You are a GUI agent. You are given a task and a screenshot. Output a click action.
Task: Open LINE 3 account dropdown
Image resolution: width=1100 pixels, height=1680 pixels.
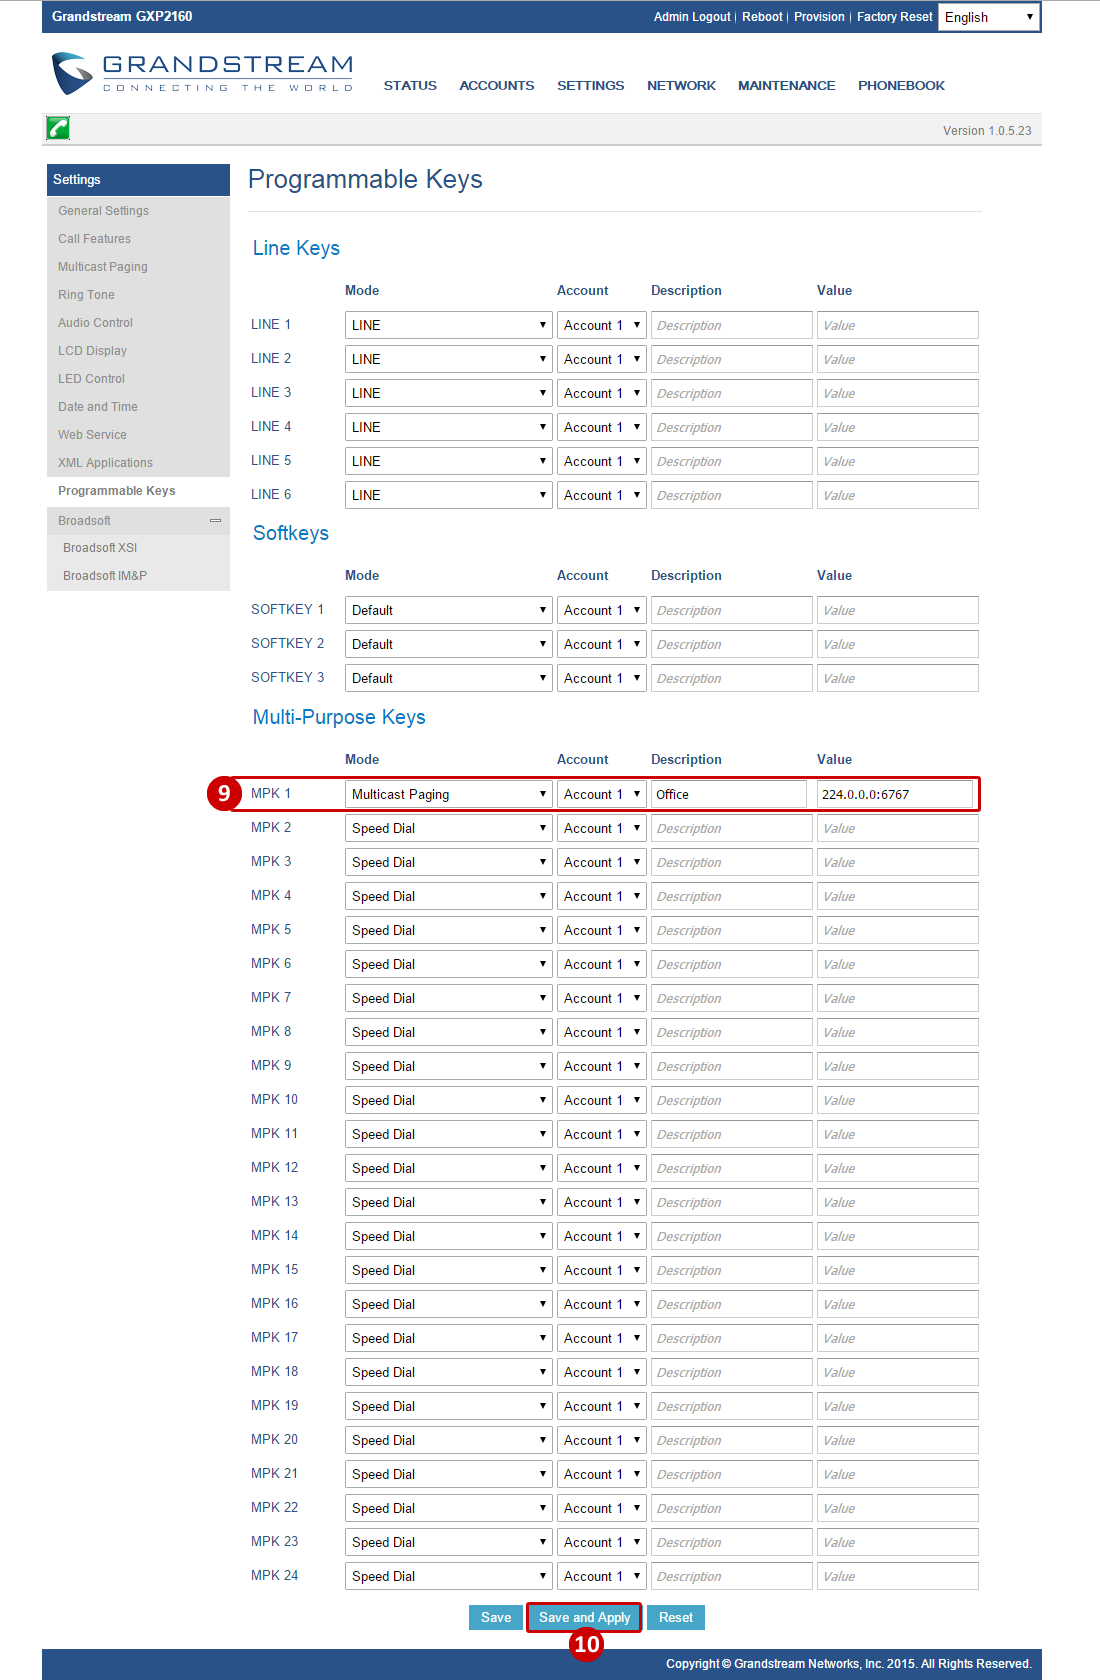(x=602, y=393)
